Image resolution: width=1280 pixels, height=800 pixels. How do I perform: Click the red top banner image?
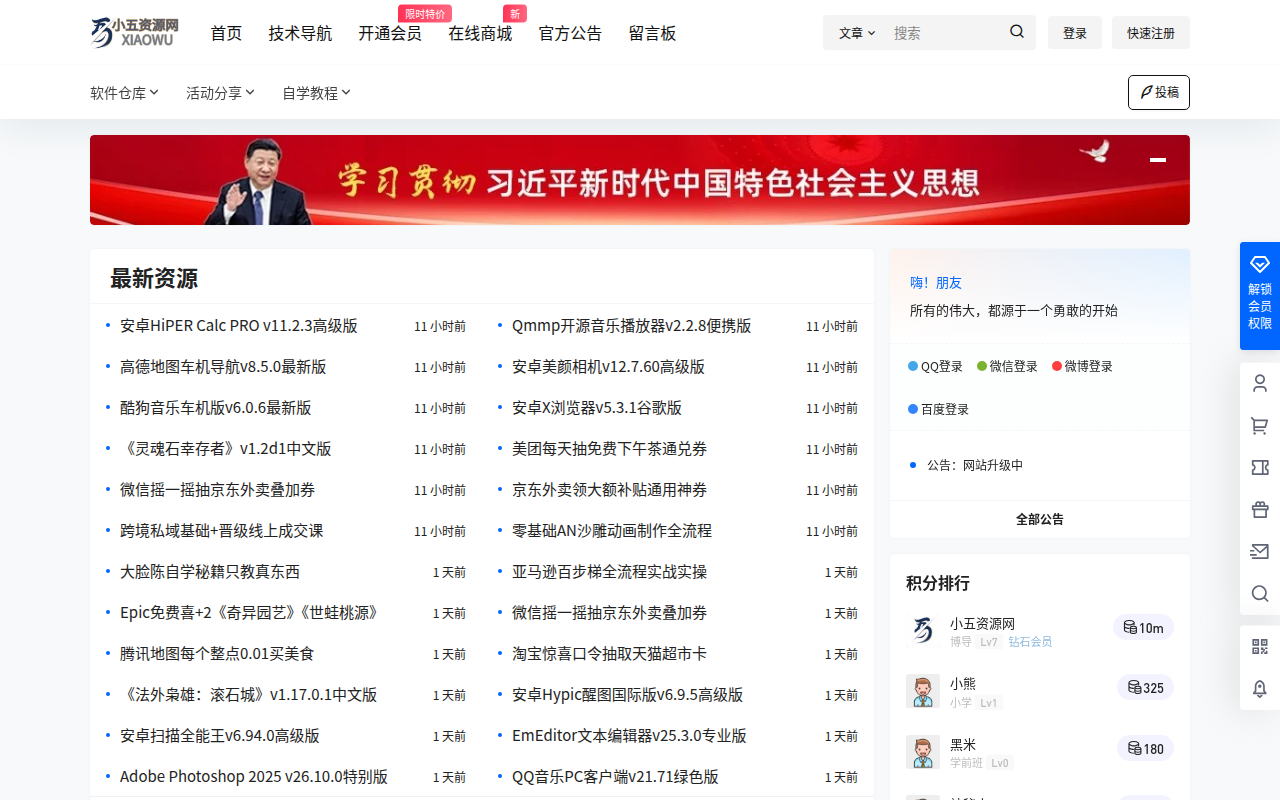tap(640, 180)
